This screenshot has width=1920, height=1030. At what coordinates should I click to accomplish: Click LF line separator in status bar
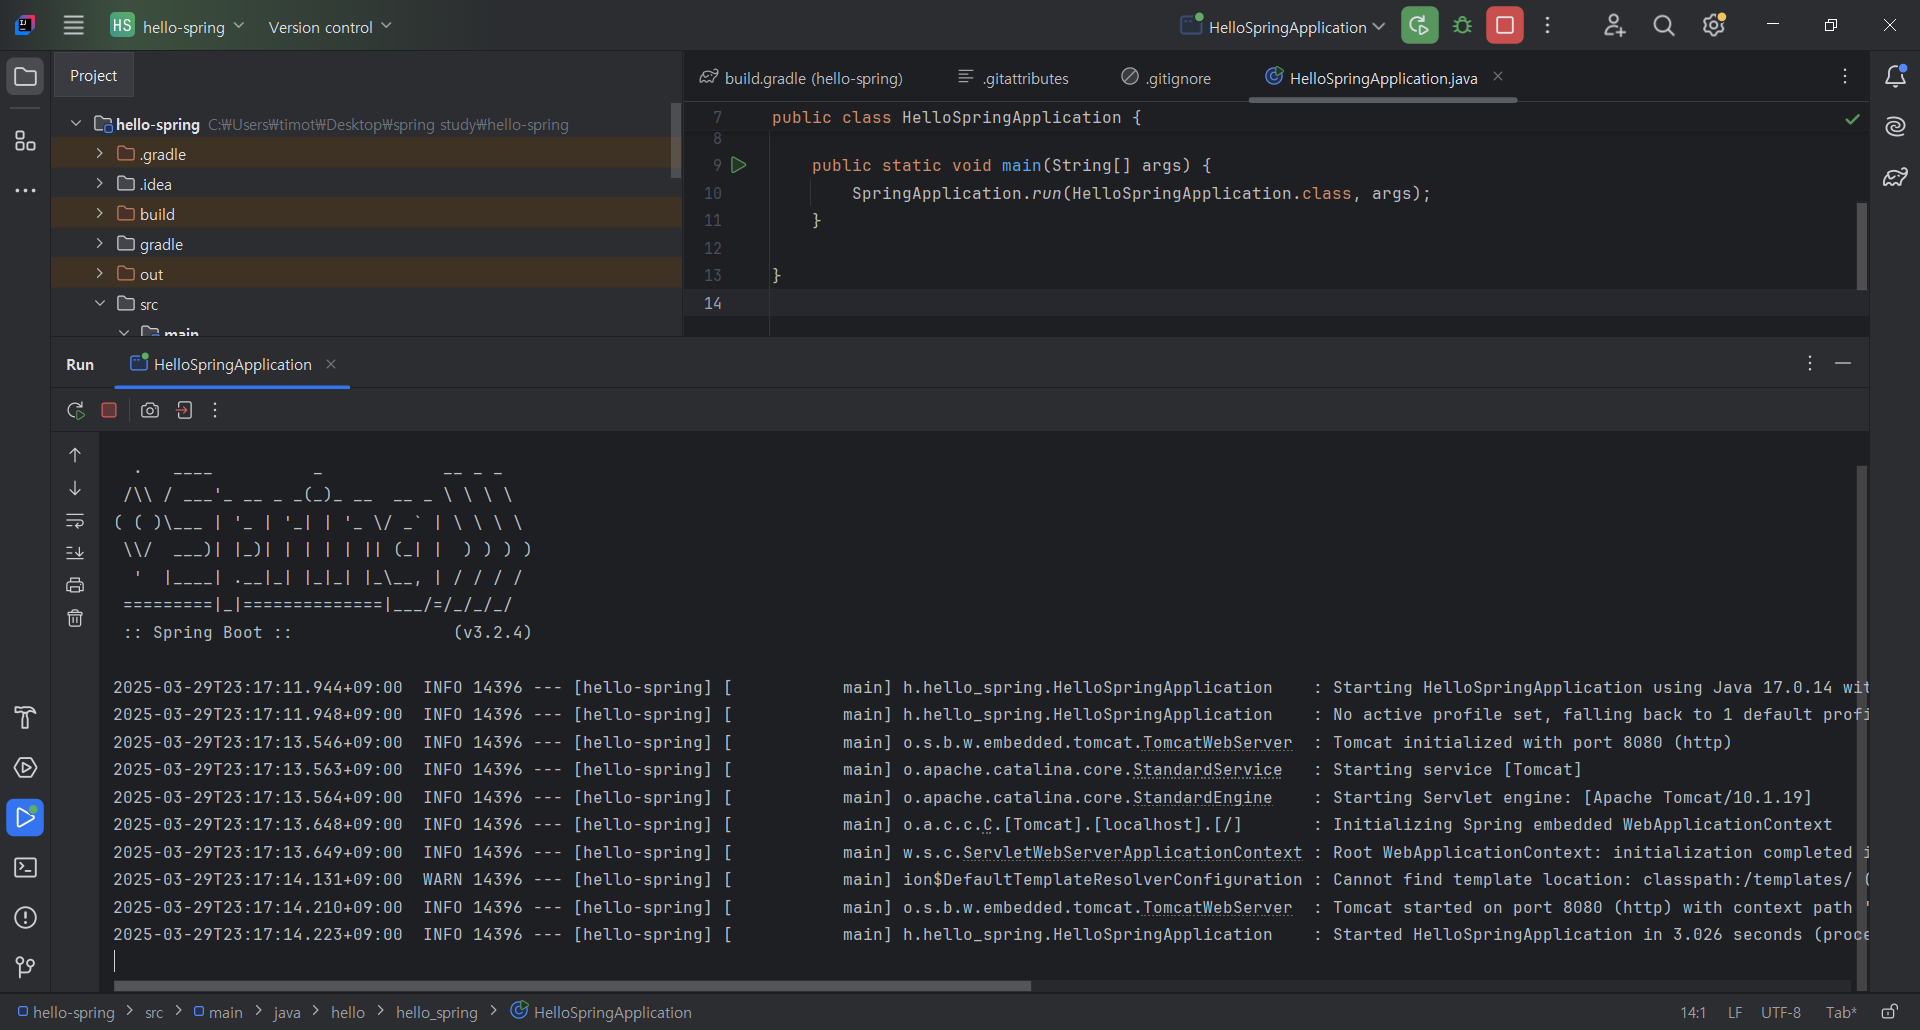coord(1735,1012)
